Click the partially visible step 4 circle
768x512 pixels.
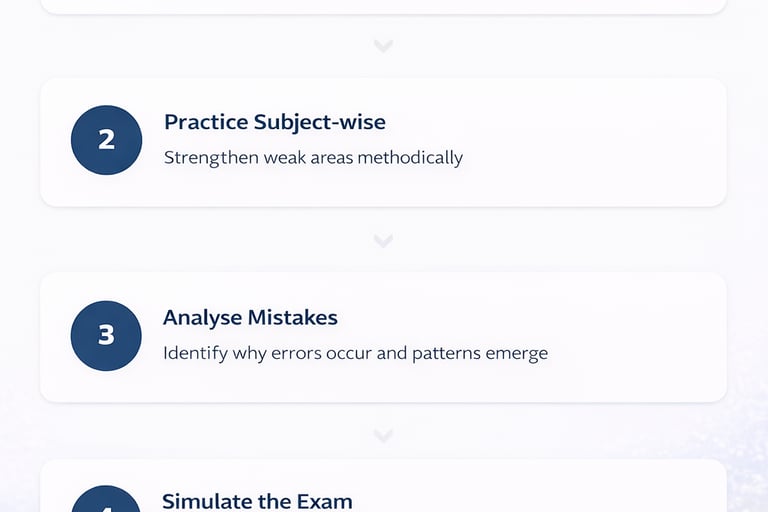(106, 502)
